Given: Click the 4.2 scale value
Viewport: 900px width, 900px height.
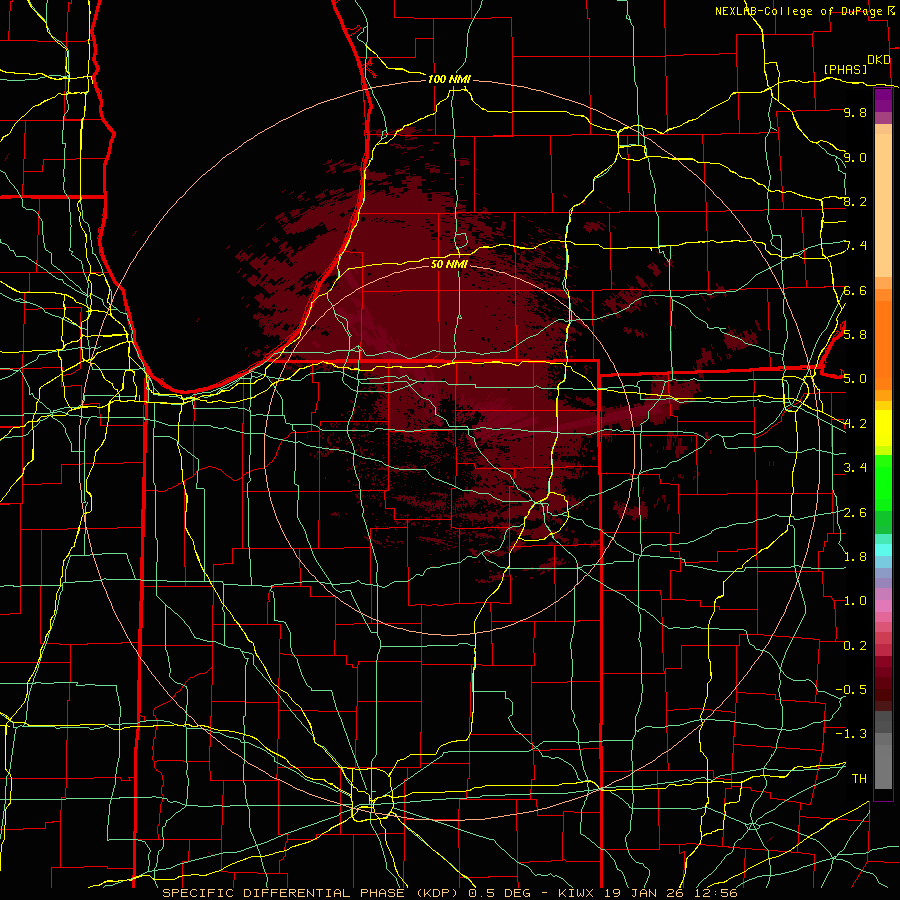Looking at the screenshot, I should [855, 424].
